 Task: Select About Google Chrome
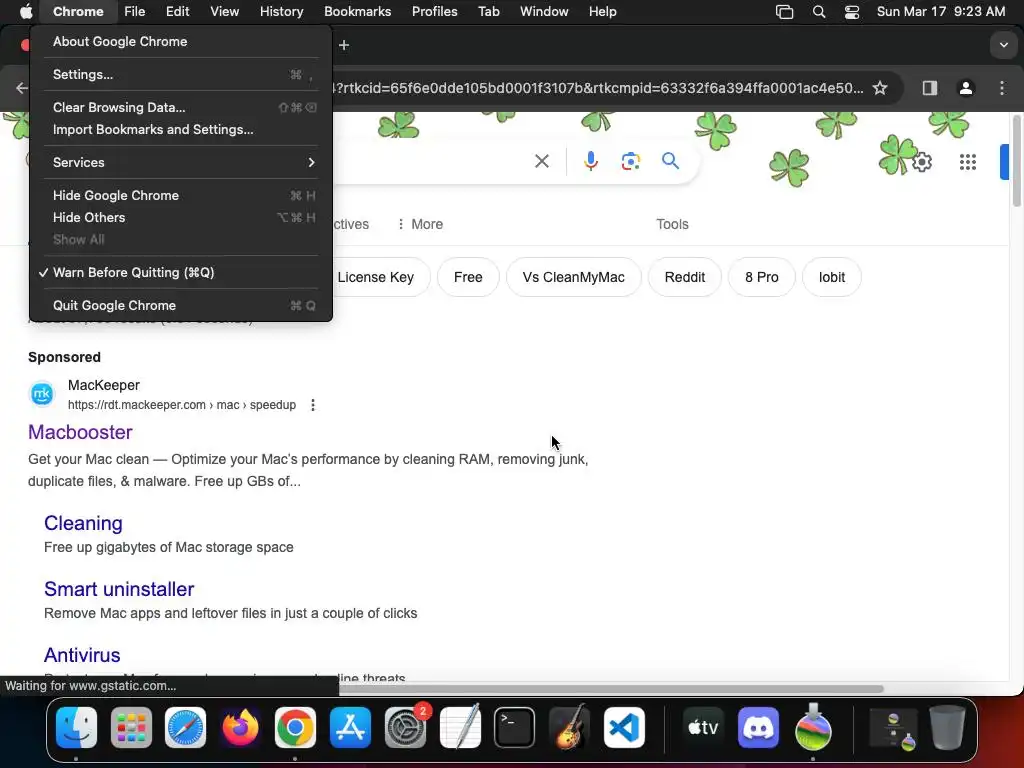[181, 41]
